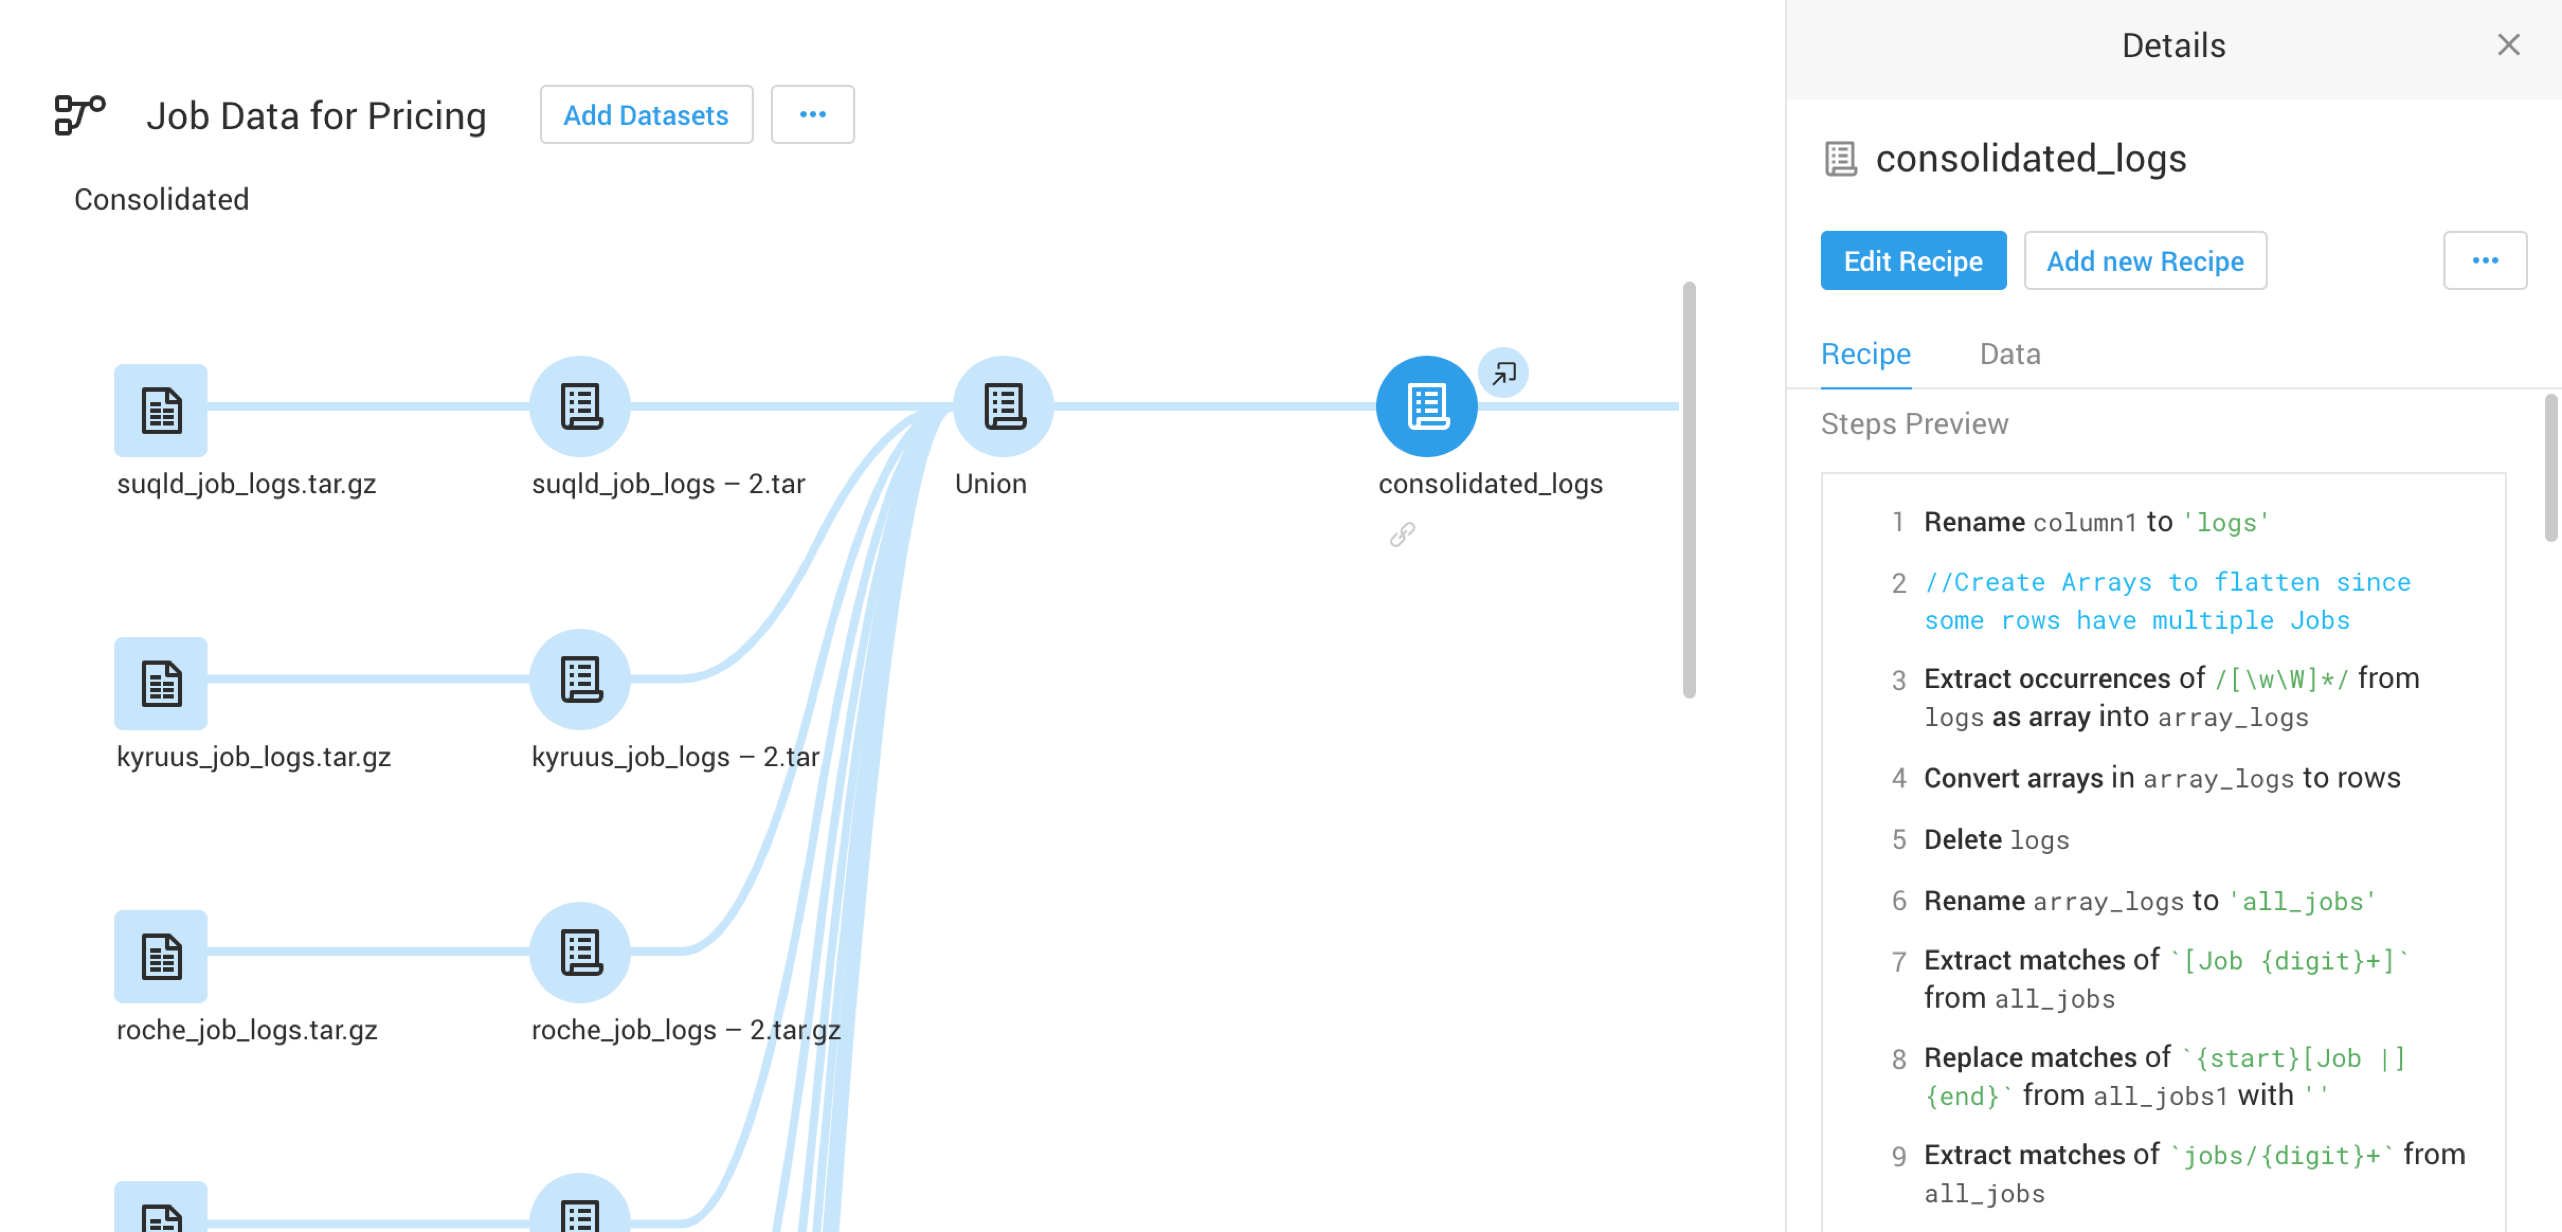The width and height of the screenshot is (2562, 1232).
Task: Select the kyruus_job_logs – 2.tar recipe node
Action: (x=580, y=680)
